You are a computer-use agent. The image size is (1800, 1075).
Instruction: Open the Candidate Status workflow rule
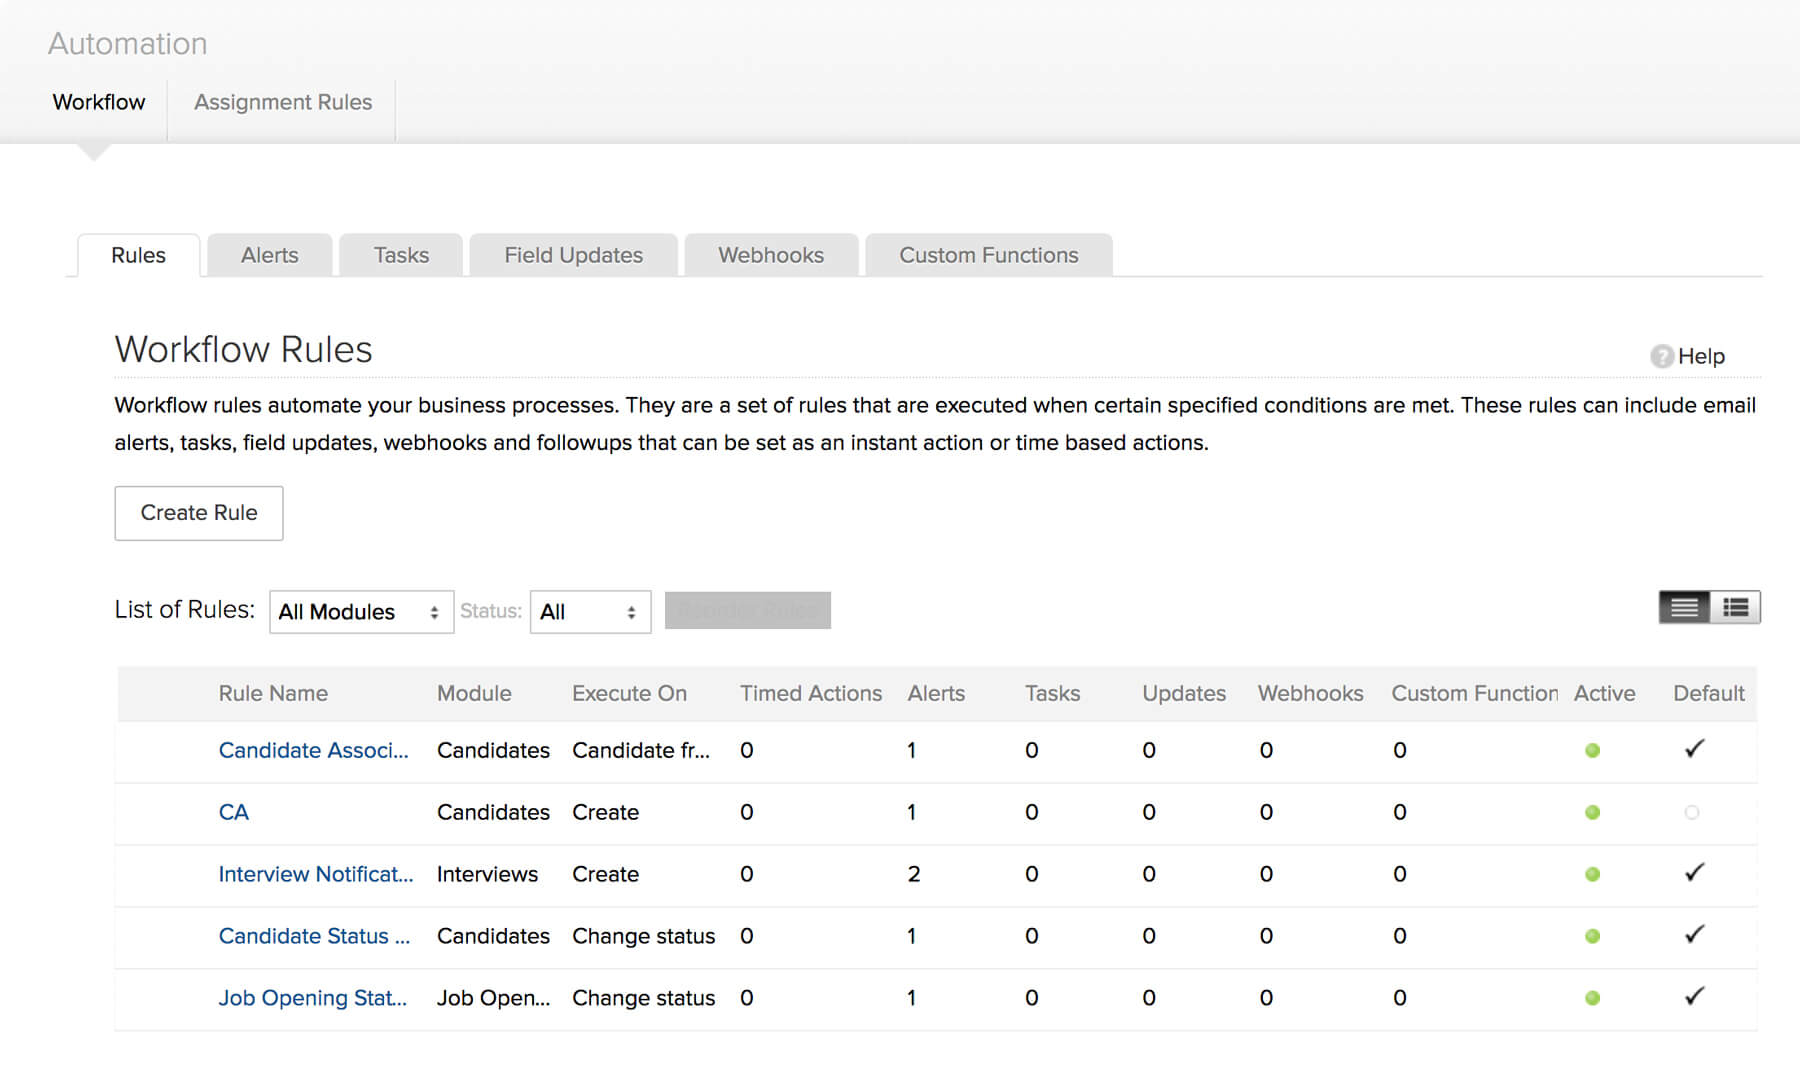[x=313, y=936]
